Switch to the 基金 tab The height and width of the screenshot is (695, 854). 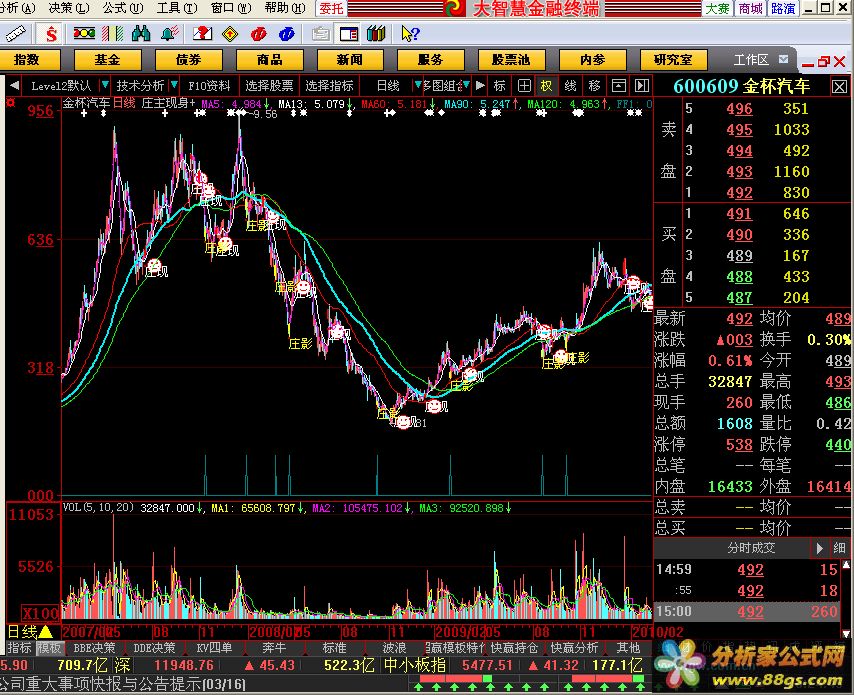[x=107, y=59]
